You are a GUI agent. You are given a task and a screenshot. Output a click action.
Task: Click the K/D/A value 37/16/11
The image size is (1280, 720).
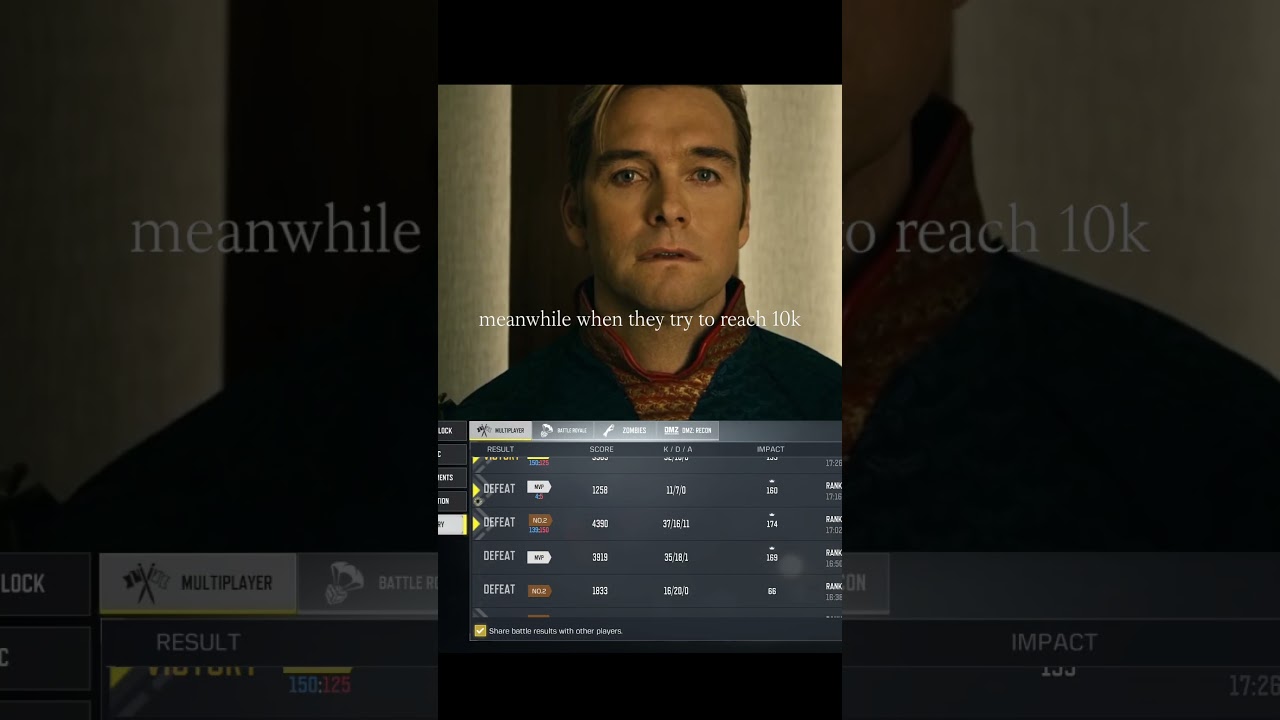click(677, 524)
